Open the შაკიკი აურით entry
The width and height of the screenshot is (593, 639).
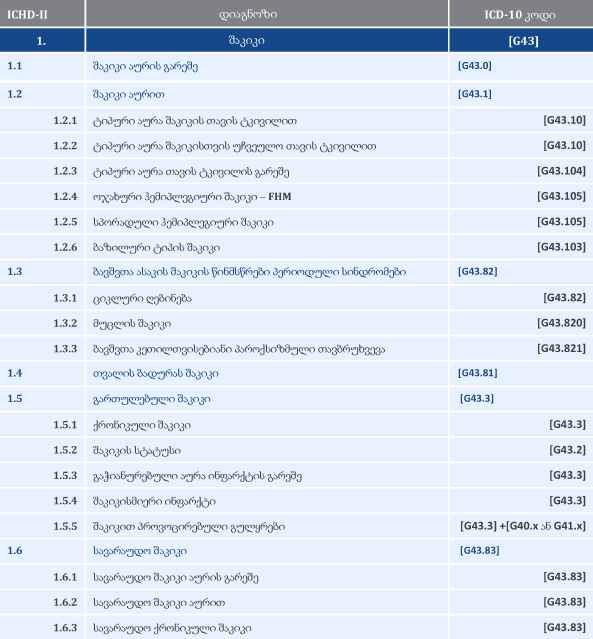[x=129, y=95]
